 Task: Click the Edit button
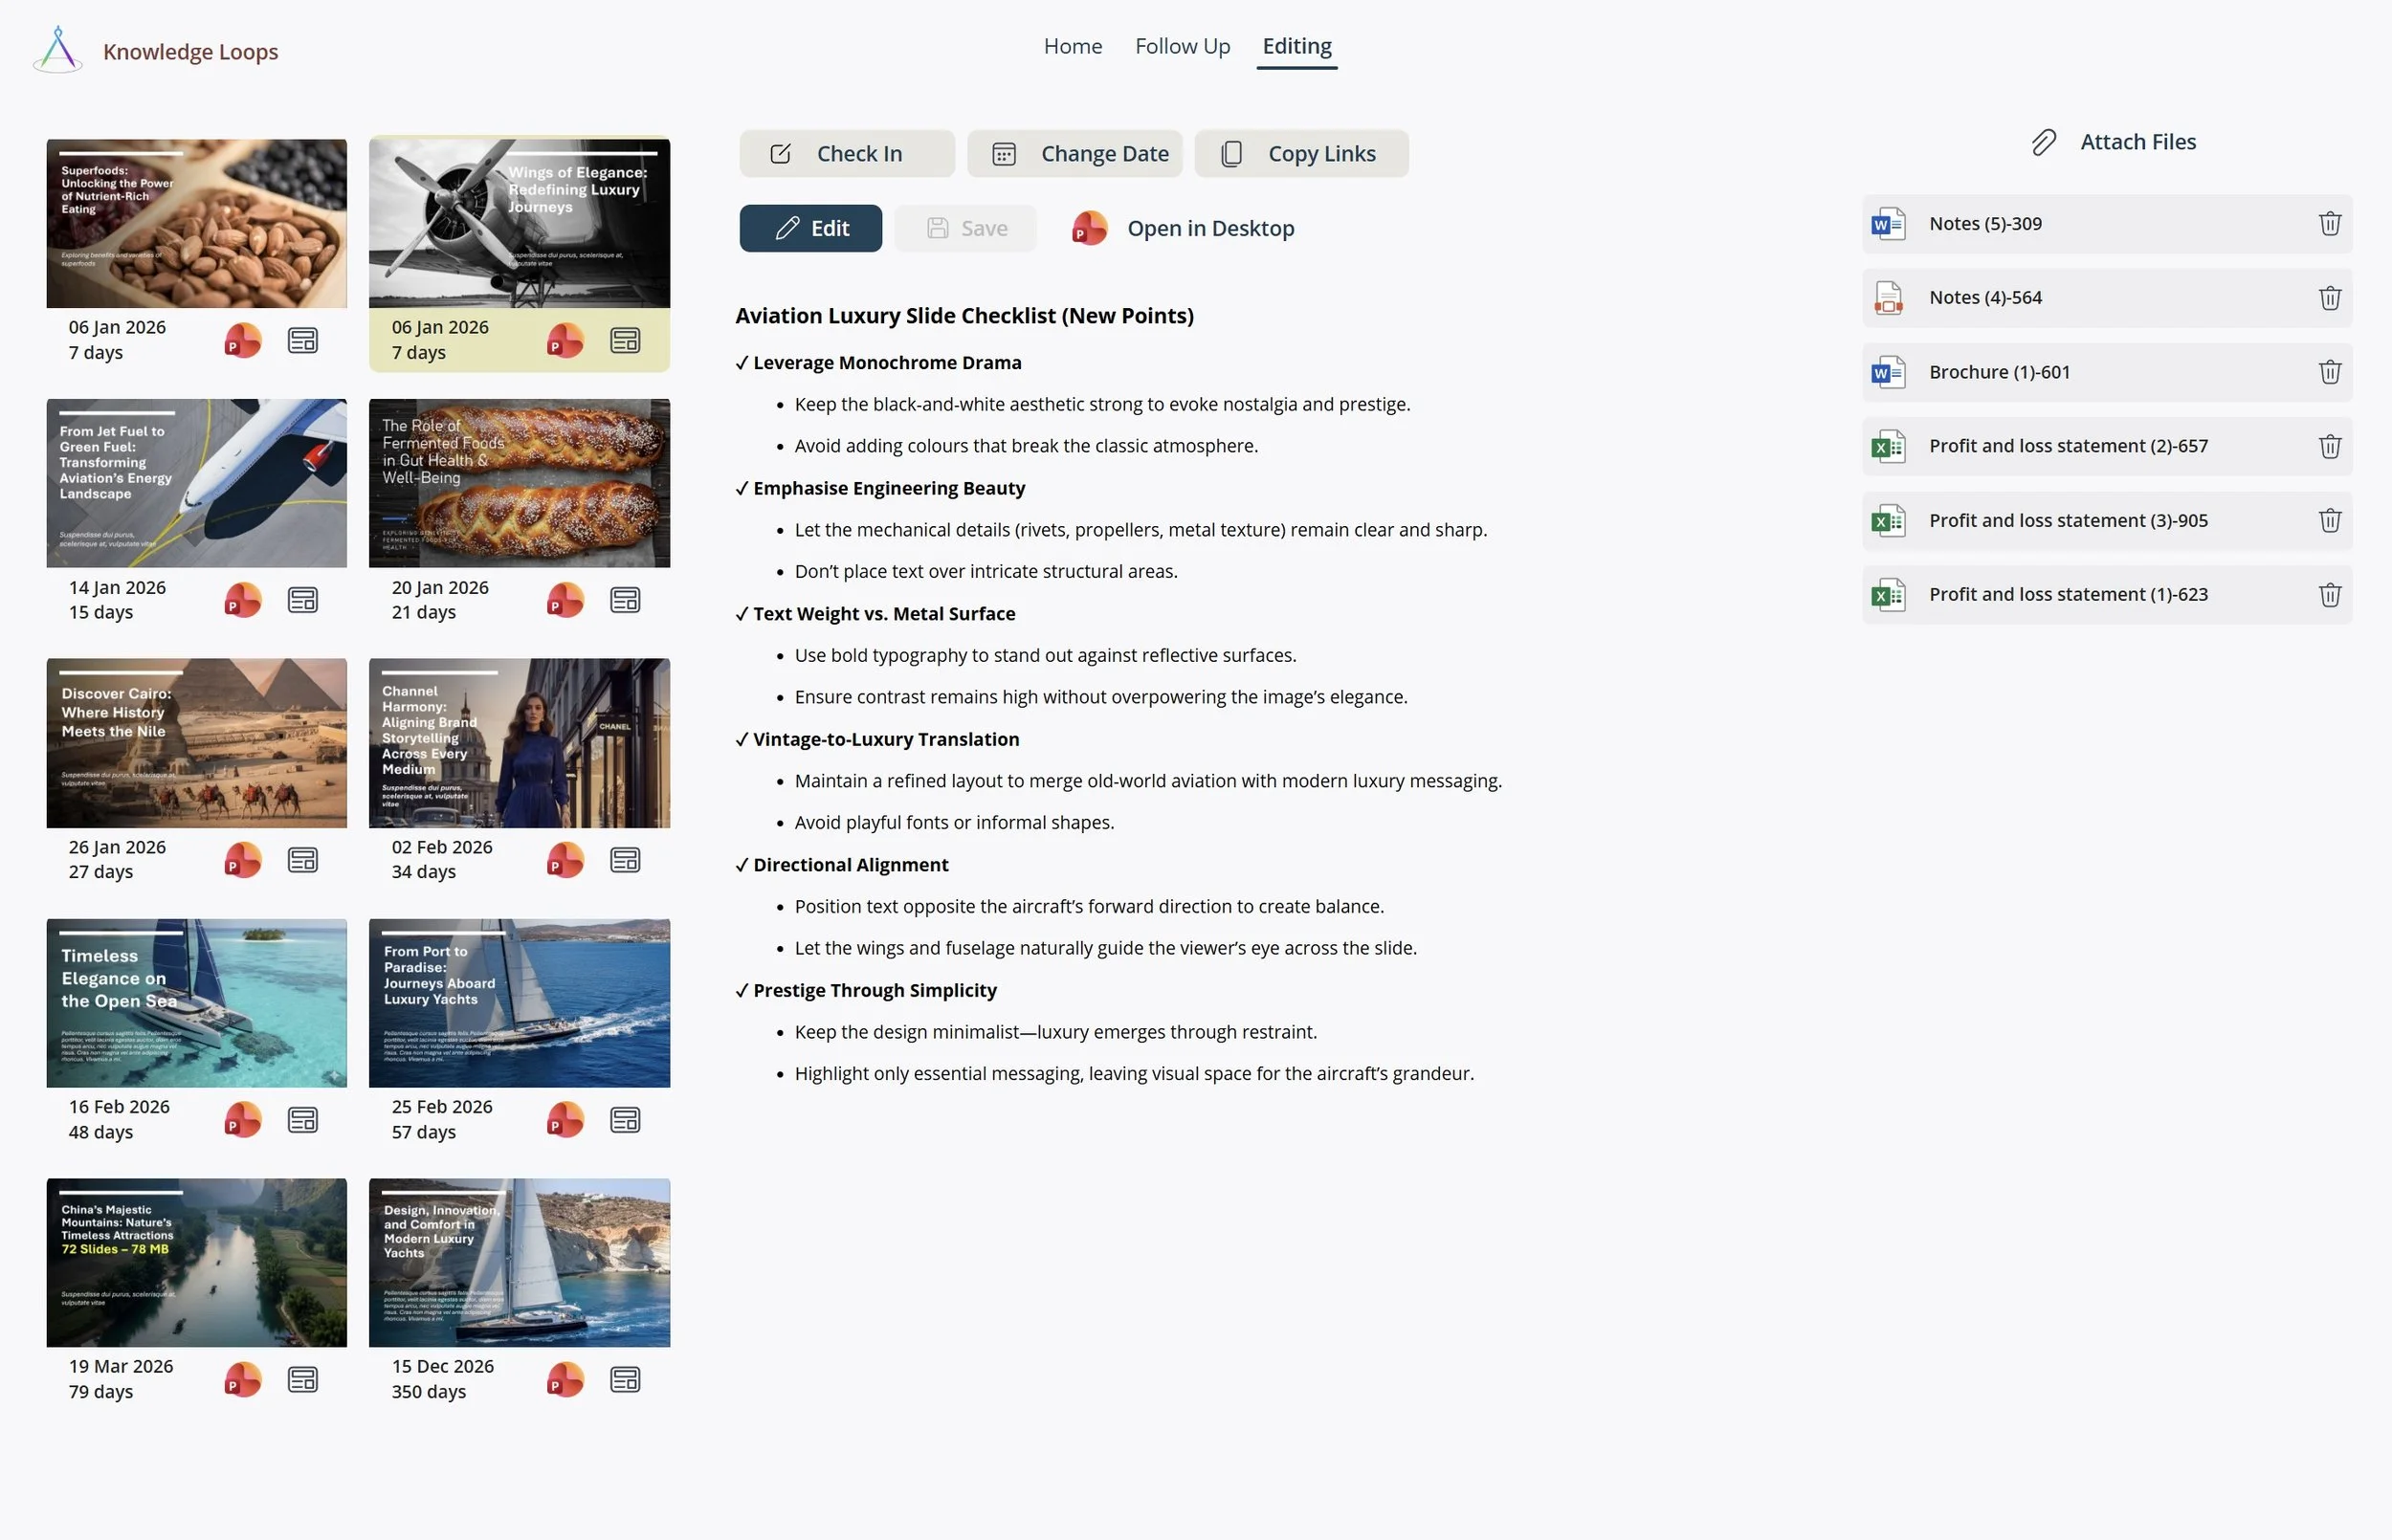click(x=810, y=229)
